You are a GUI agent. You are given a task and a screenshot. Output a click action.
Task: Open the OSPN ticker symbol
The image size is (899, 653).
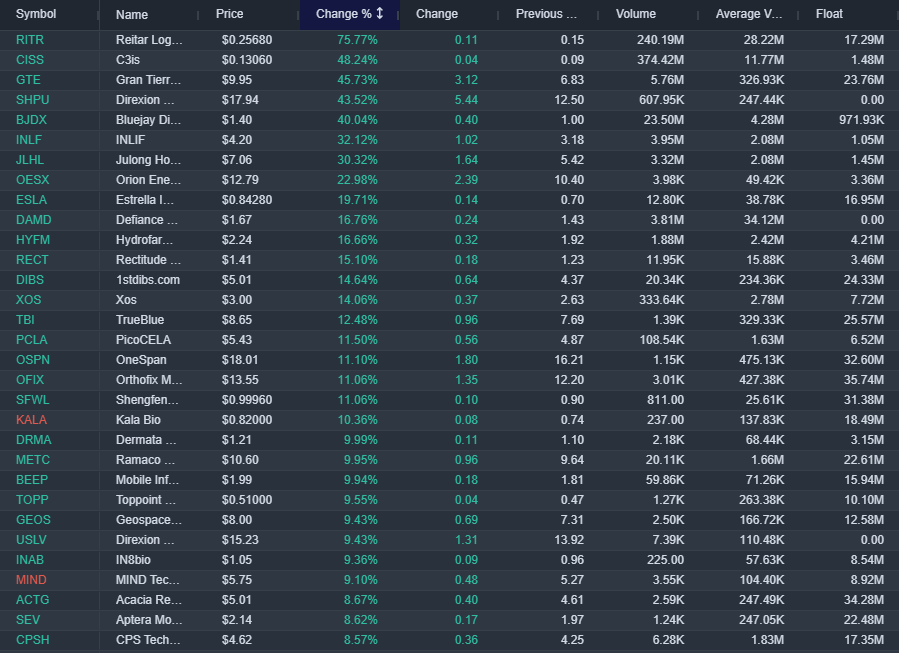33,360
